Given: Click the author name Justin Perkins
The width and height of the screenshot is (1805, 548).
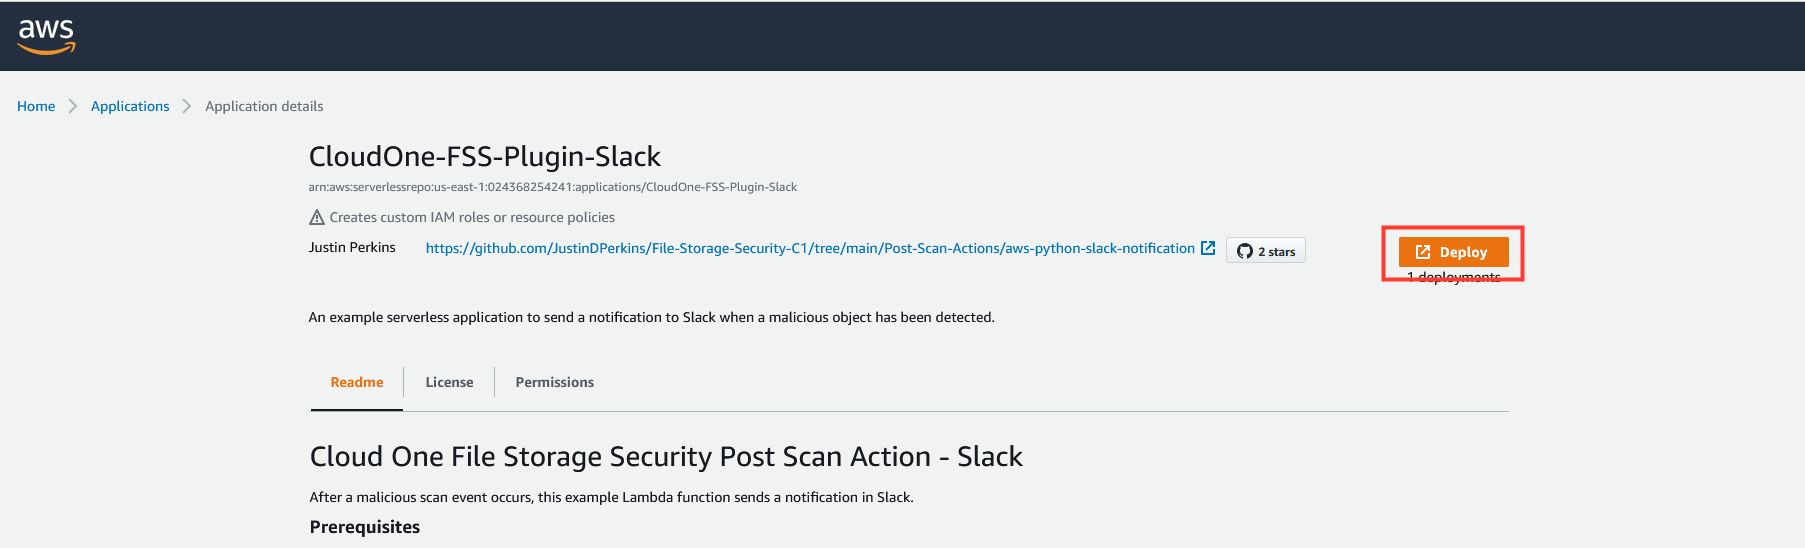Looking at the screenshot, I should (x=352, y=247).
